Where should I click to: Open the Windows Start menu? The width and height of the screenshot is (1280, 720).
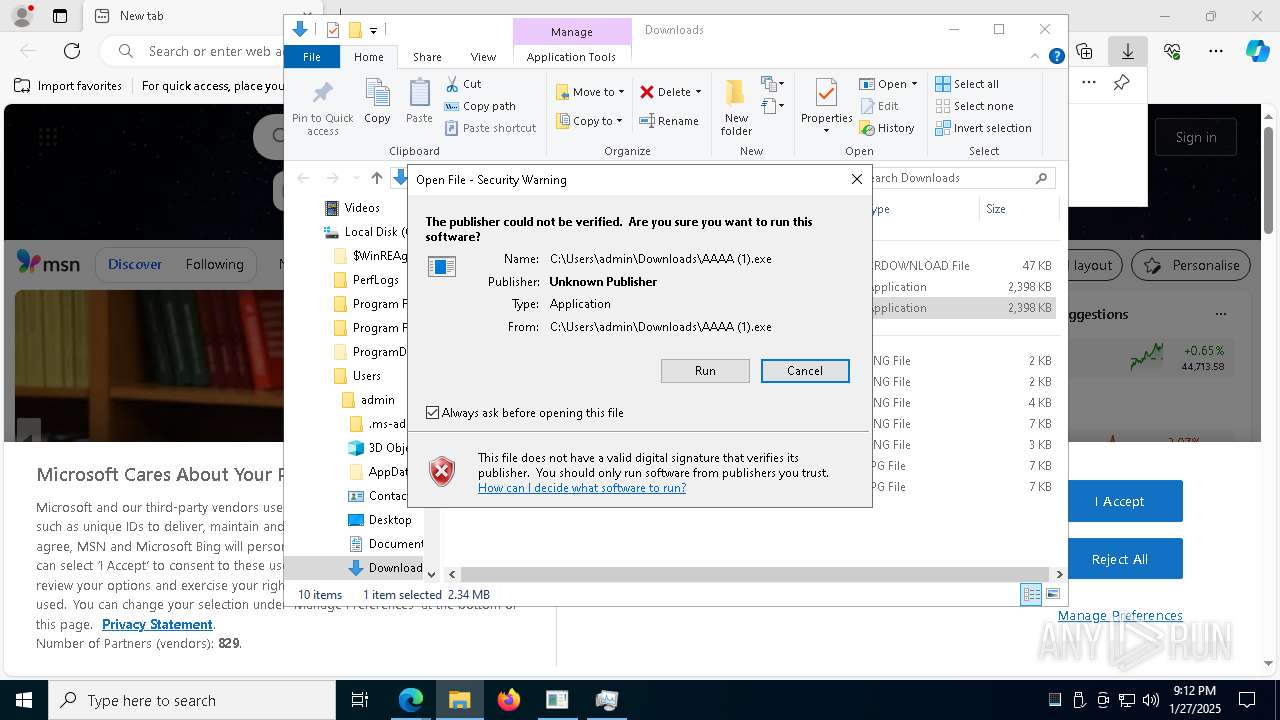pos(23,700)
